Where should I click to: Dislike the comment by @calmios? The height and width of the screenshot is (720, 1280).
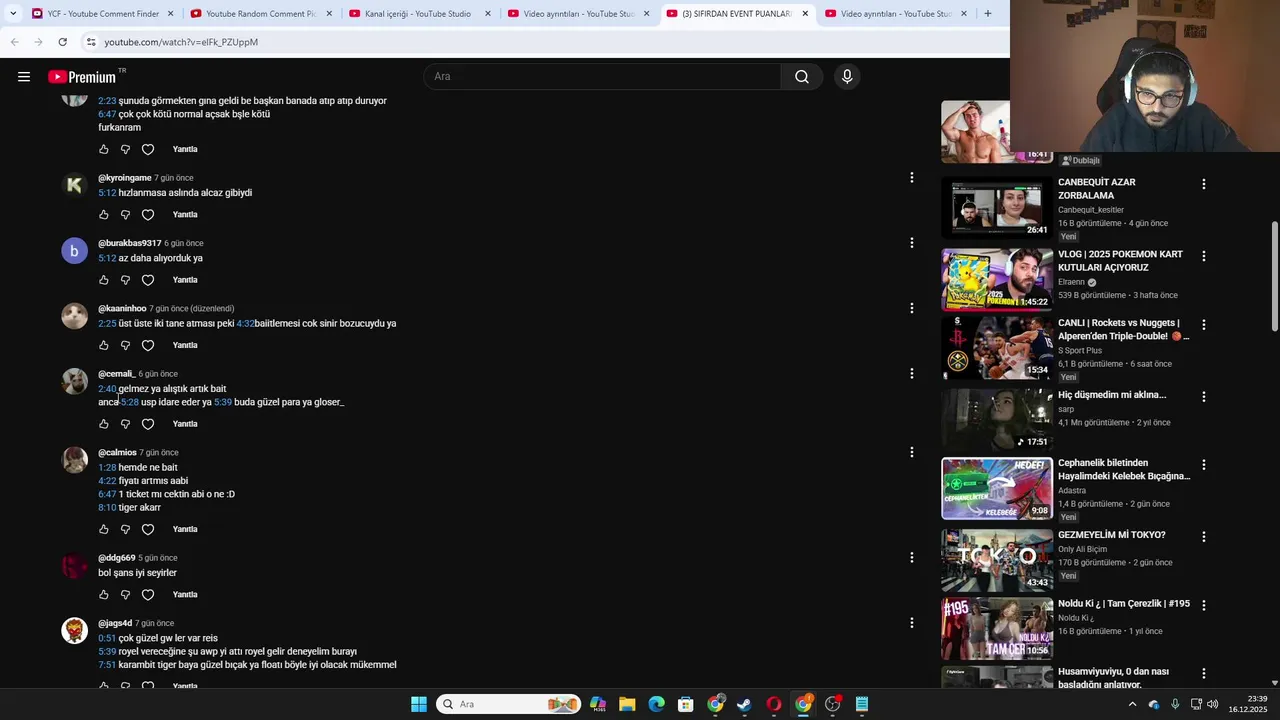point(125,530)
